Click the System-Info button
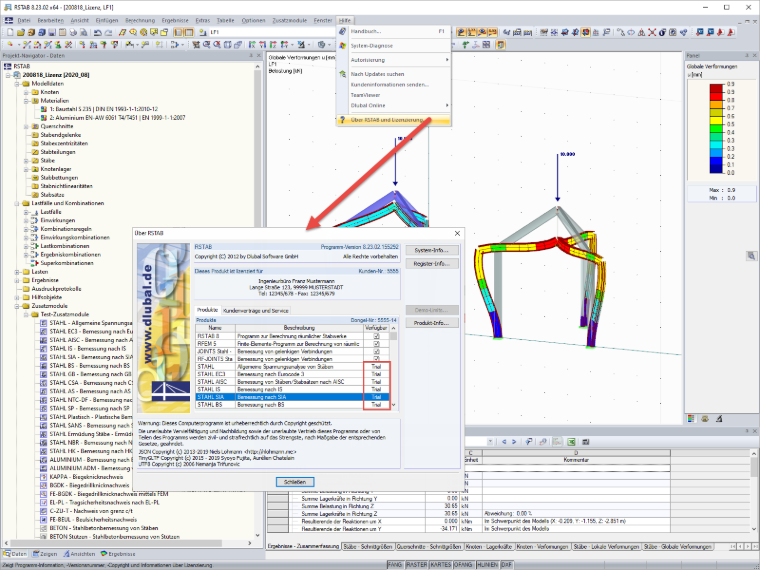The width and height of the screenshot is (760, 570). click(431, 251)
